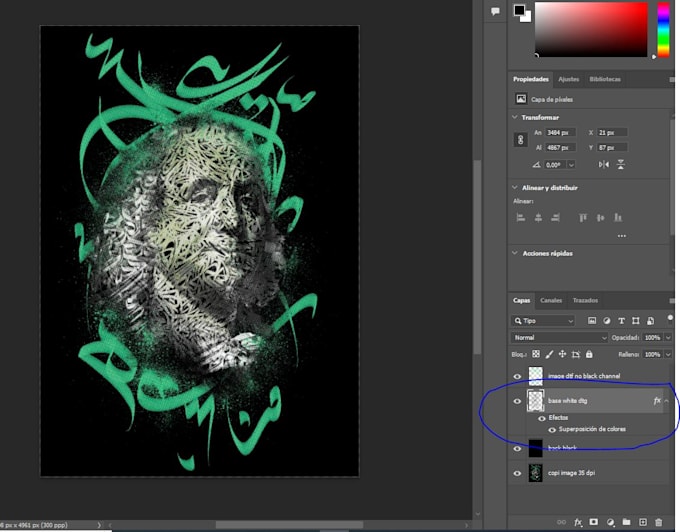680x532 pixels.
Task: Collapse effects arrow on base white dtg
Action: (x=667, y=401)
